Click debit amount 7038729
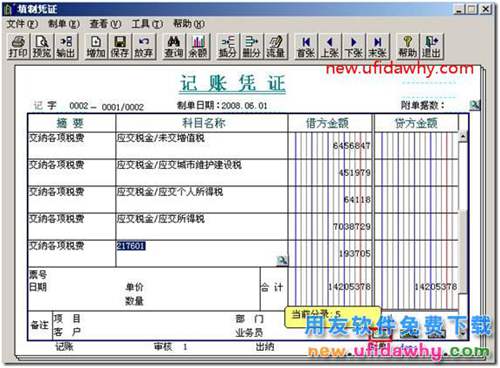The width and height of the screenshot is (500, 368). pyautogui.click(x=351, y=227)
